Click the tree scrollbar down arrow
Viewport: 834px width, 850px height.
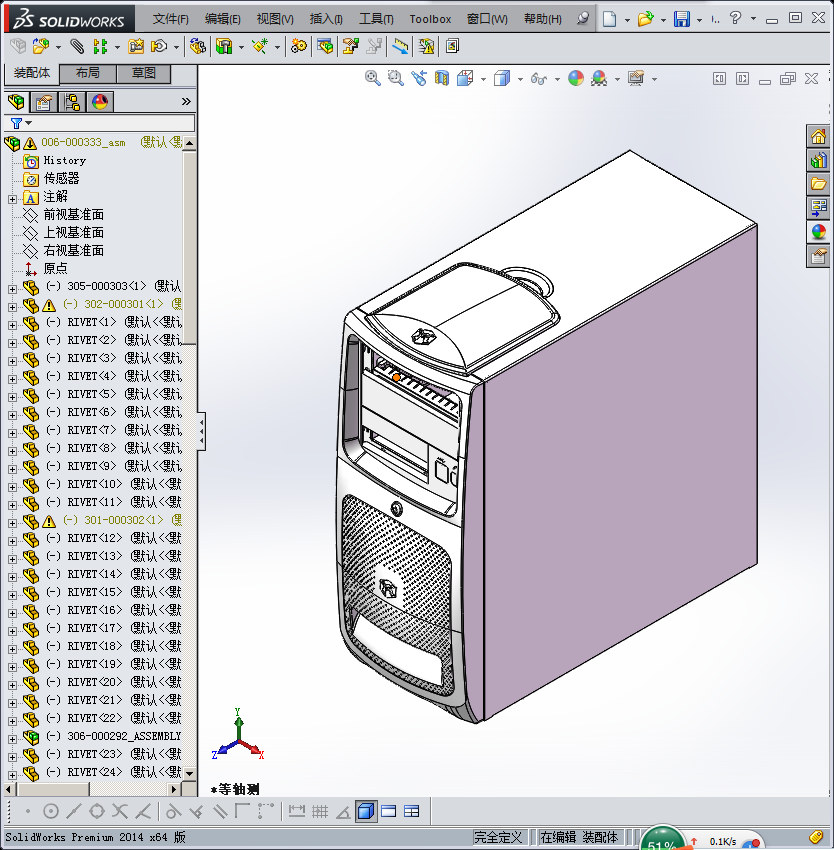point(189,773)
